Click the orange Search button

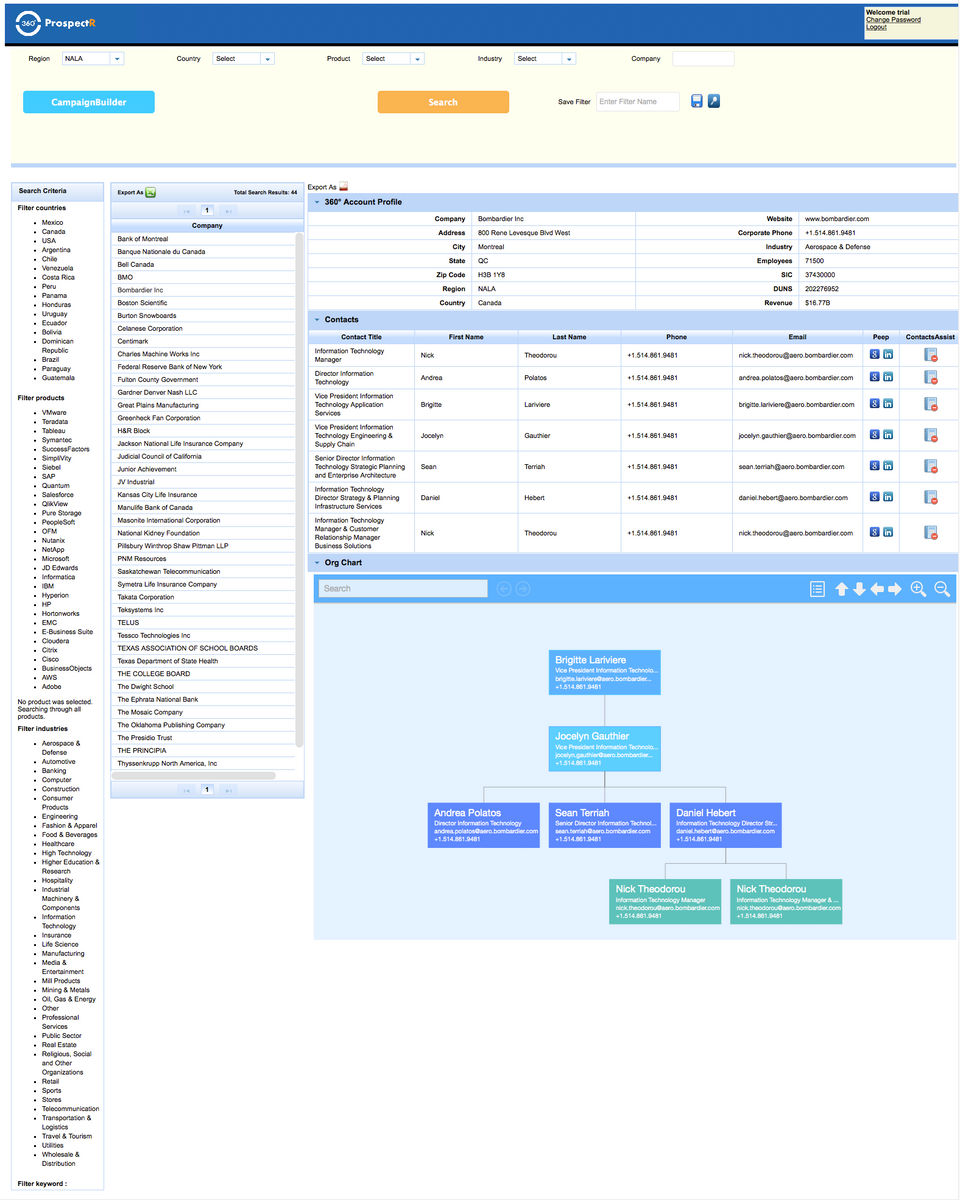443,102
